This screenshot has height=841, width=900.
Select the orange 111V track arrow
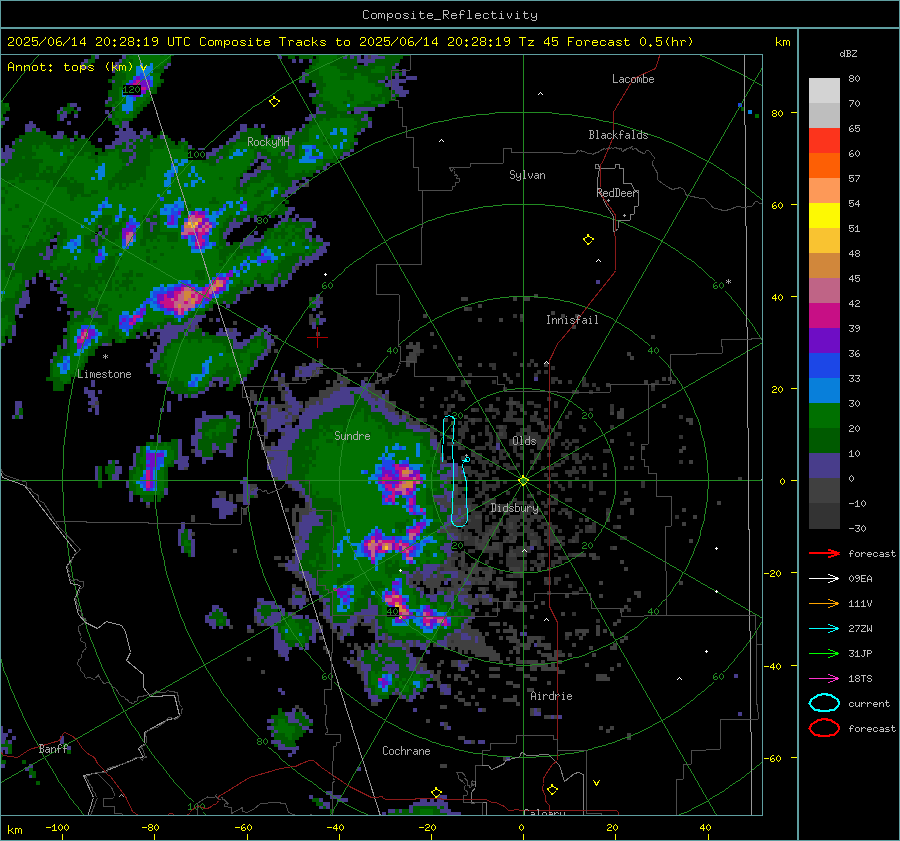(824, 603)
